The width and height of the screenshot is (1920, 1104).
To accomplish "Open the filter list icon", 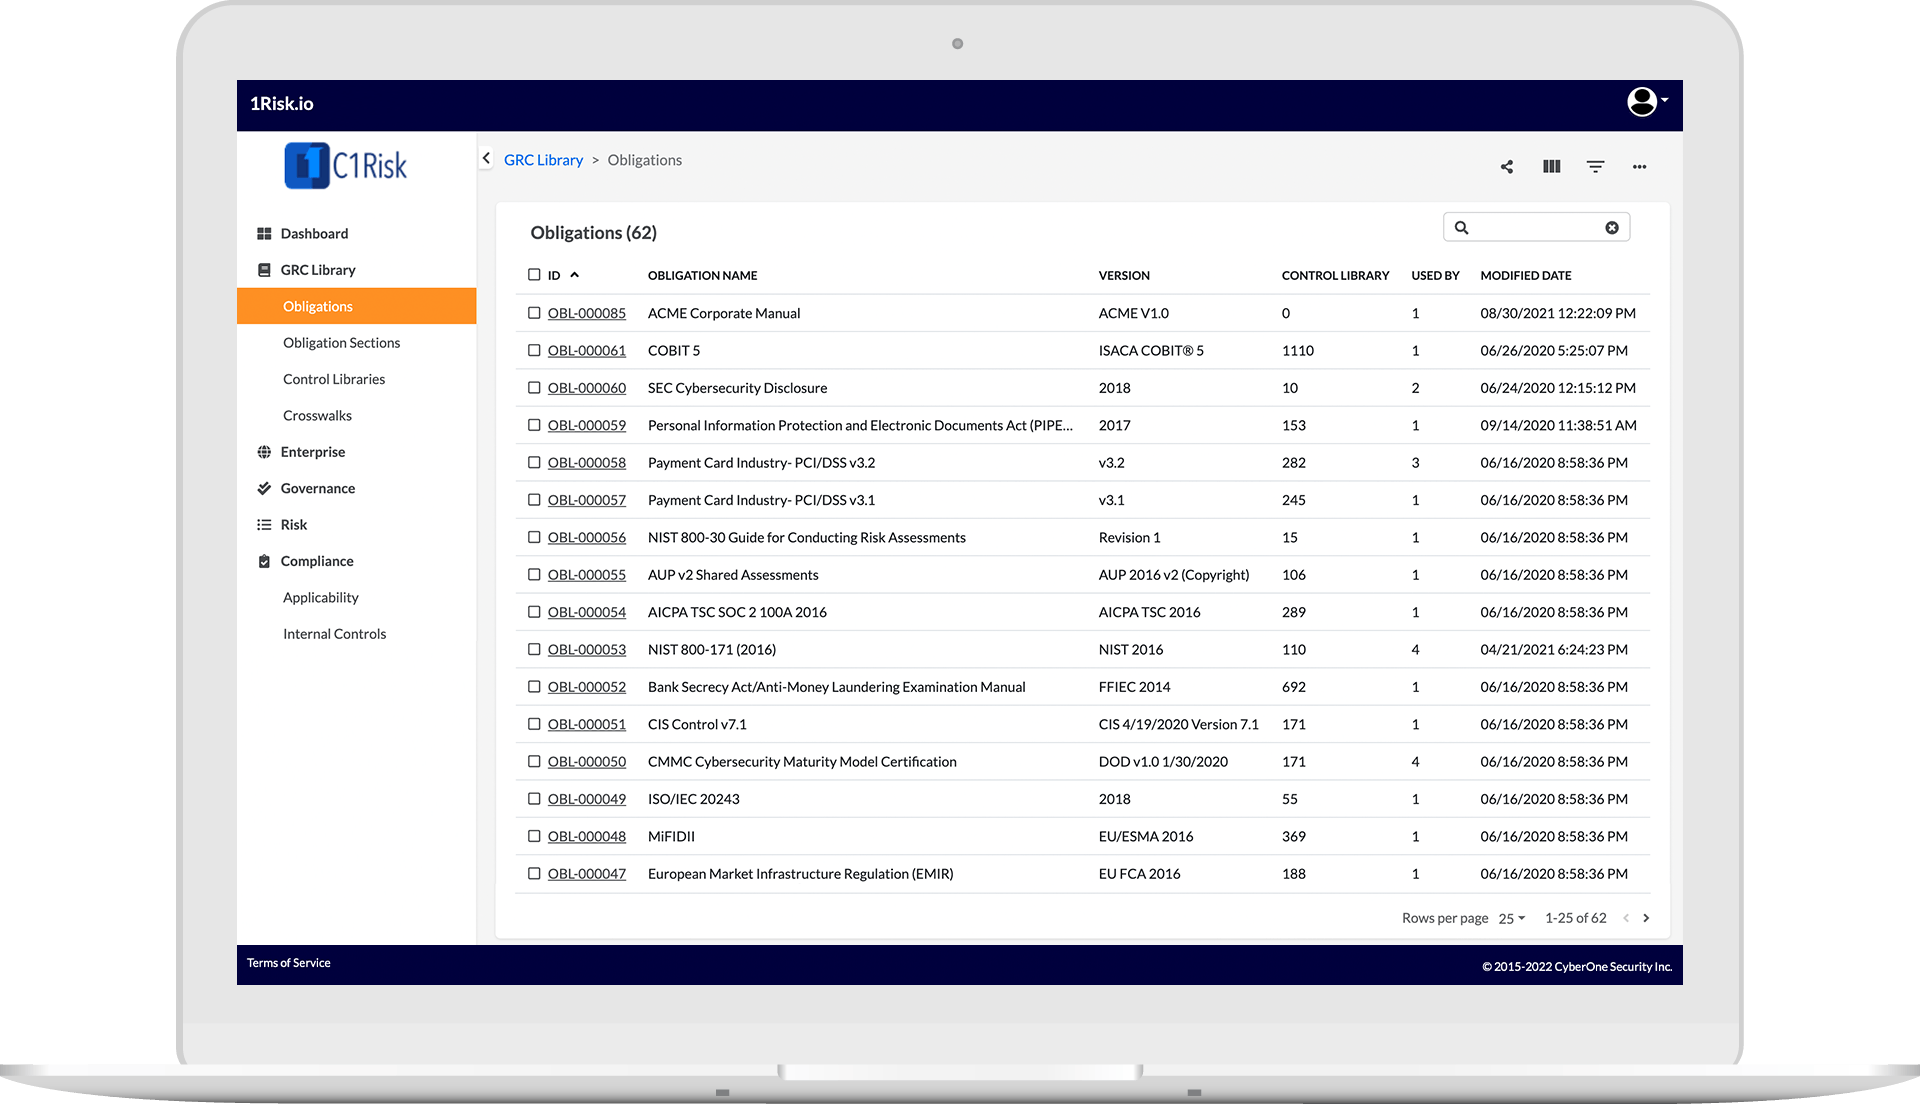I will click(1595, 167).
